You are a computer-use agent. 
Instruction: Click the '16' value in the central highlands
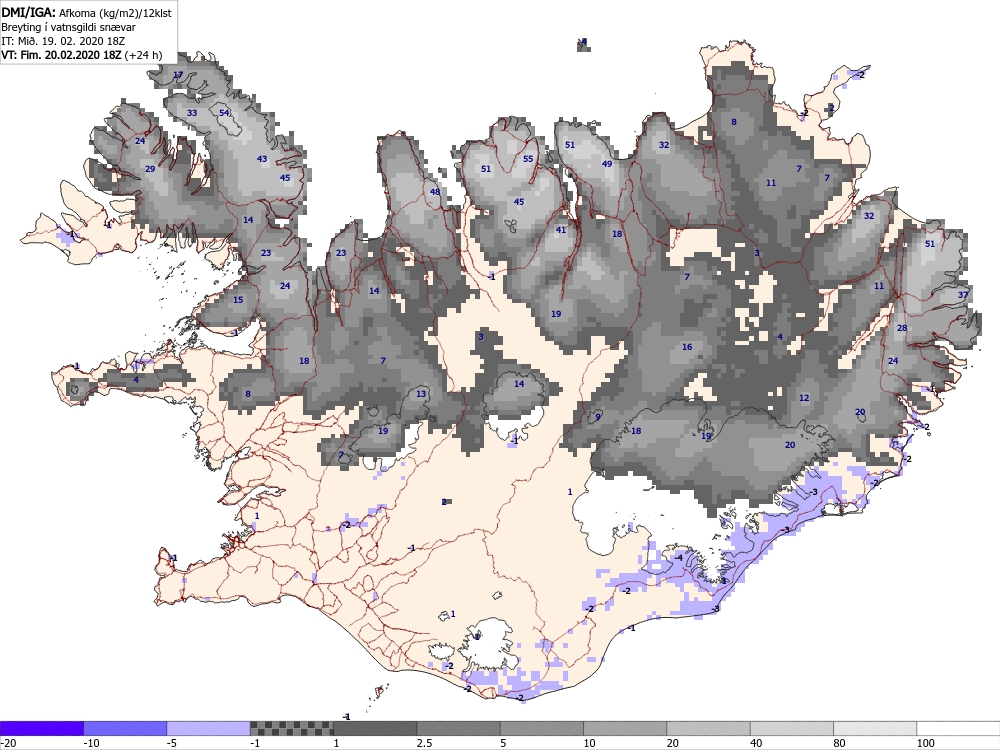(687, 347)
